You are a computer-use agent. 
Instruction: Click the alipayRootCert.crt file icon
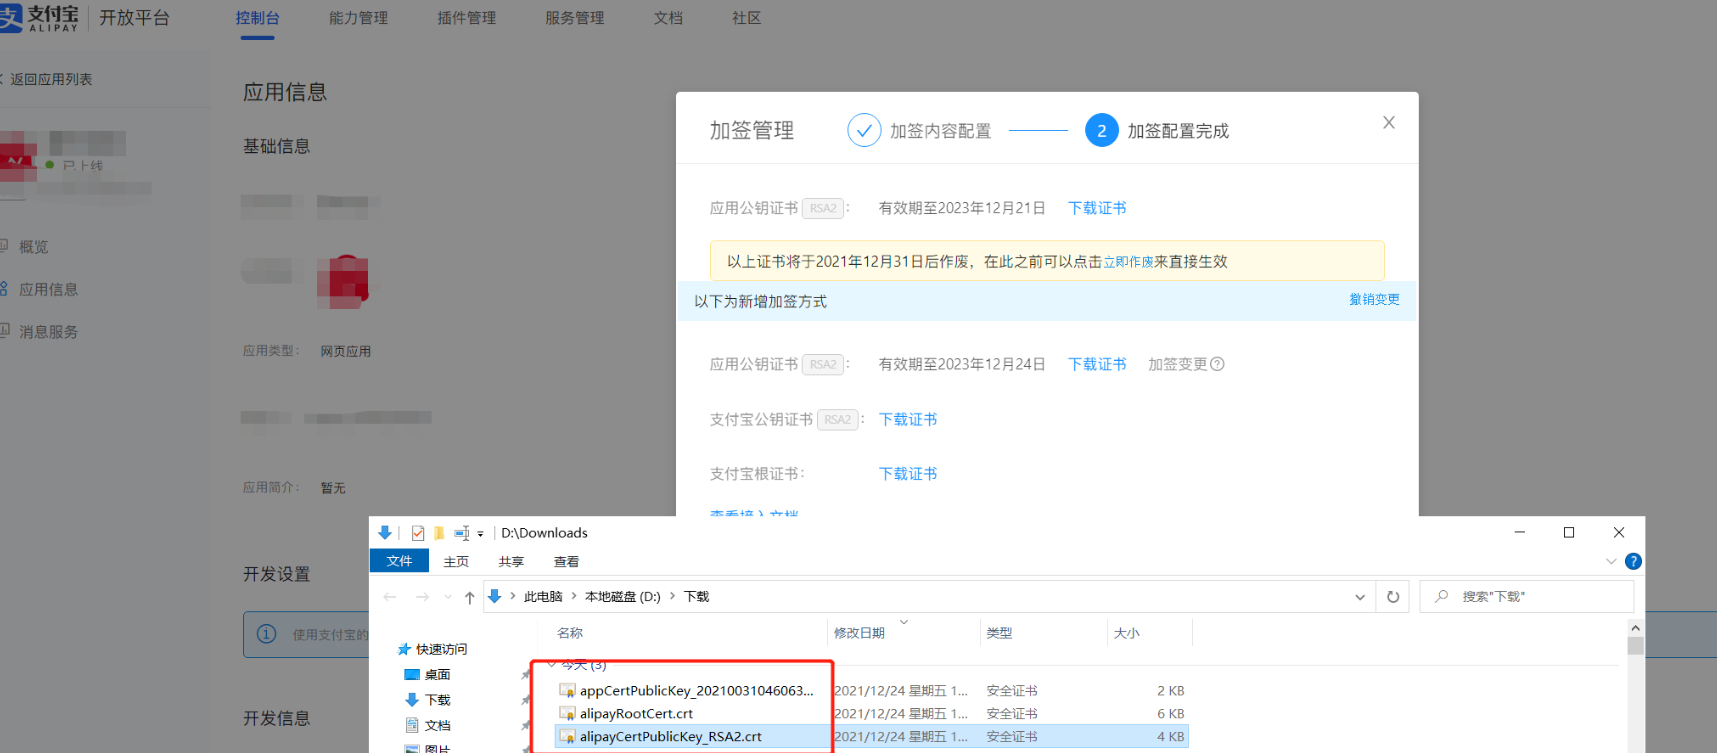(x=567, y=714)
